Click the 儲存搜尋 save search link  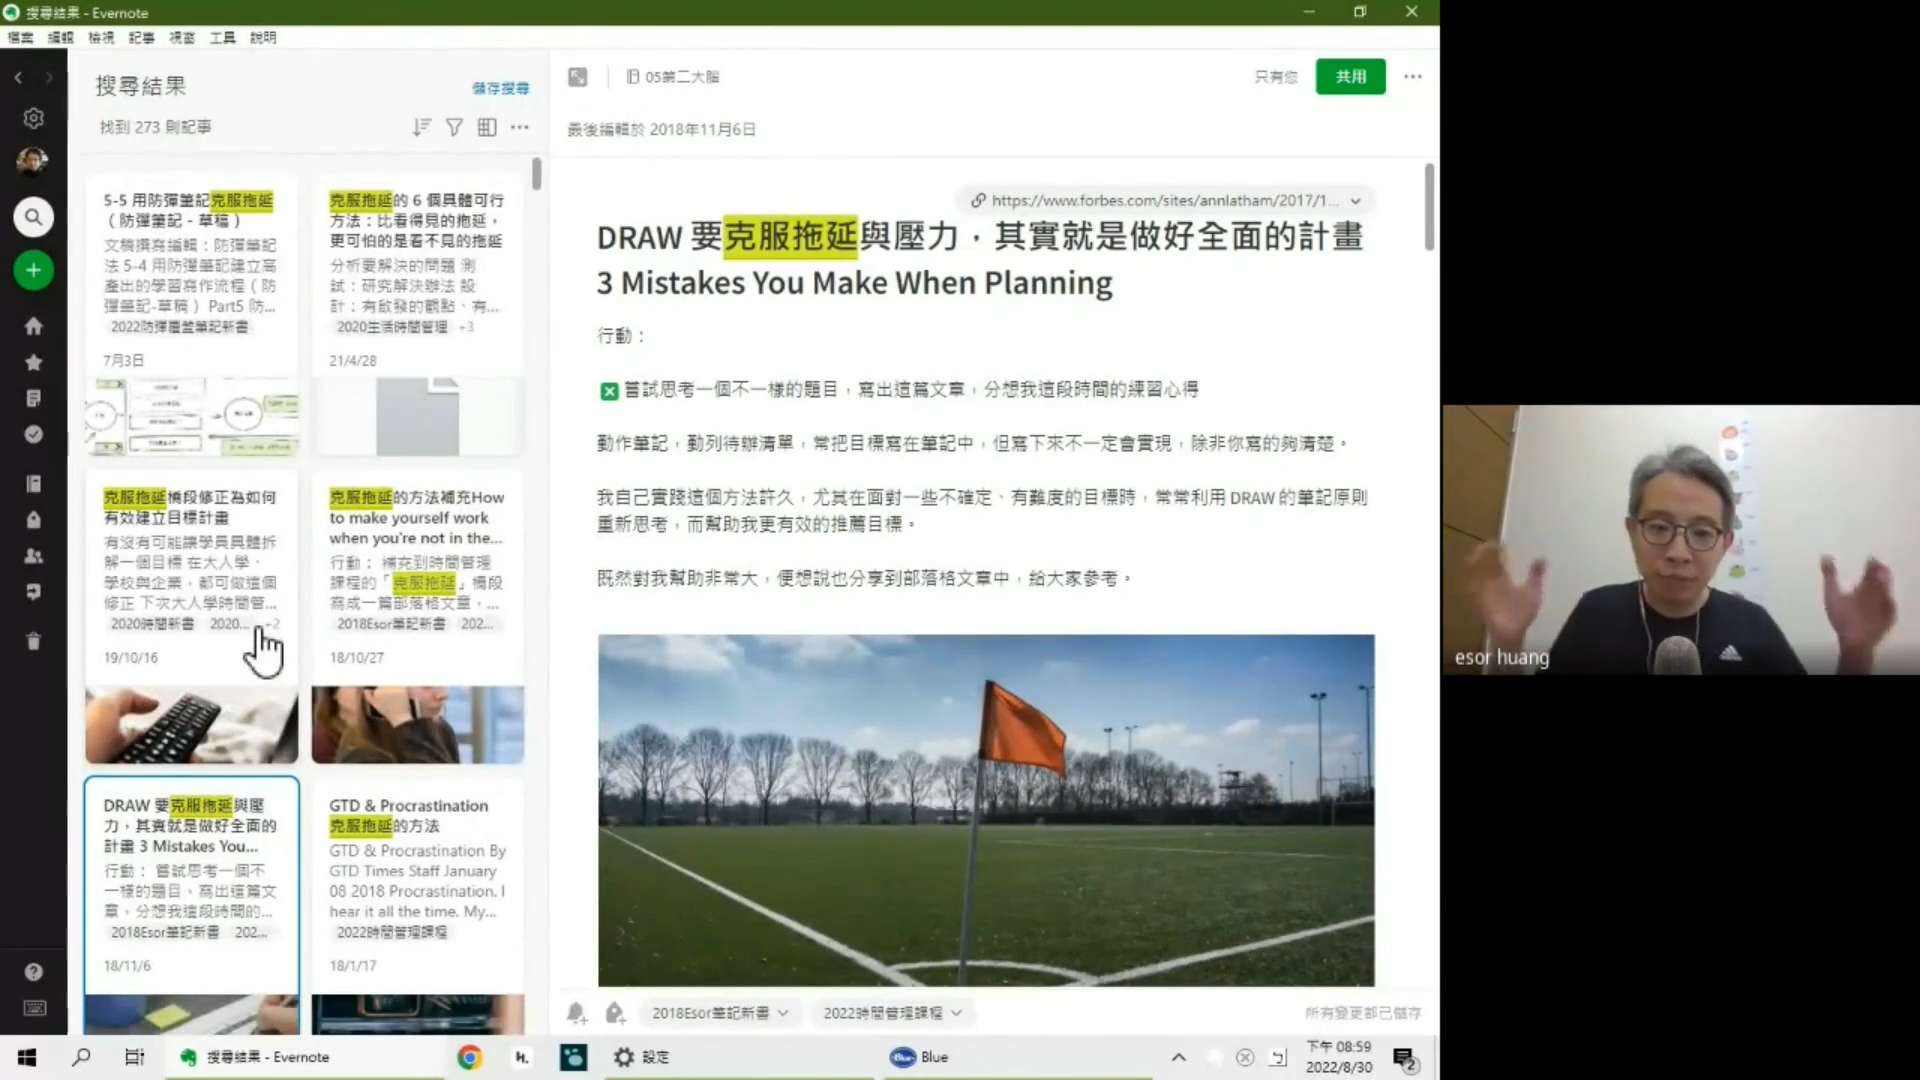tap(500, 88)
